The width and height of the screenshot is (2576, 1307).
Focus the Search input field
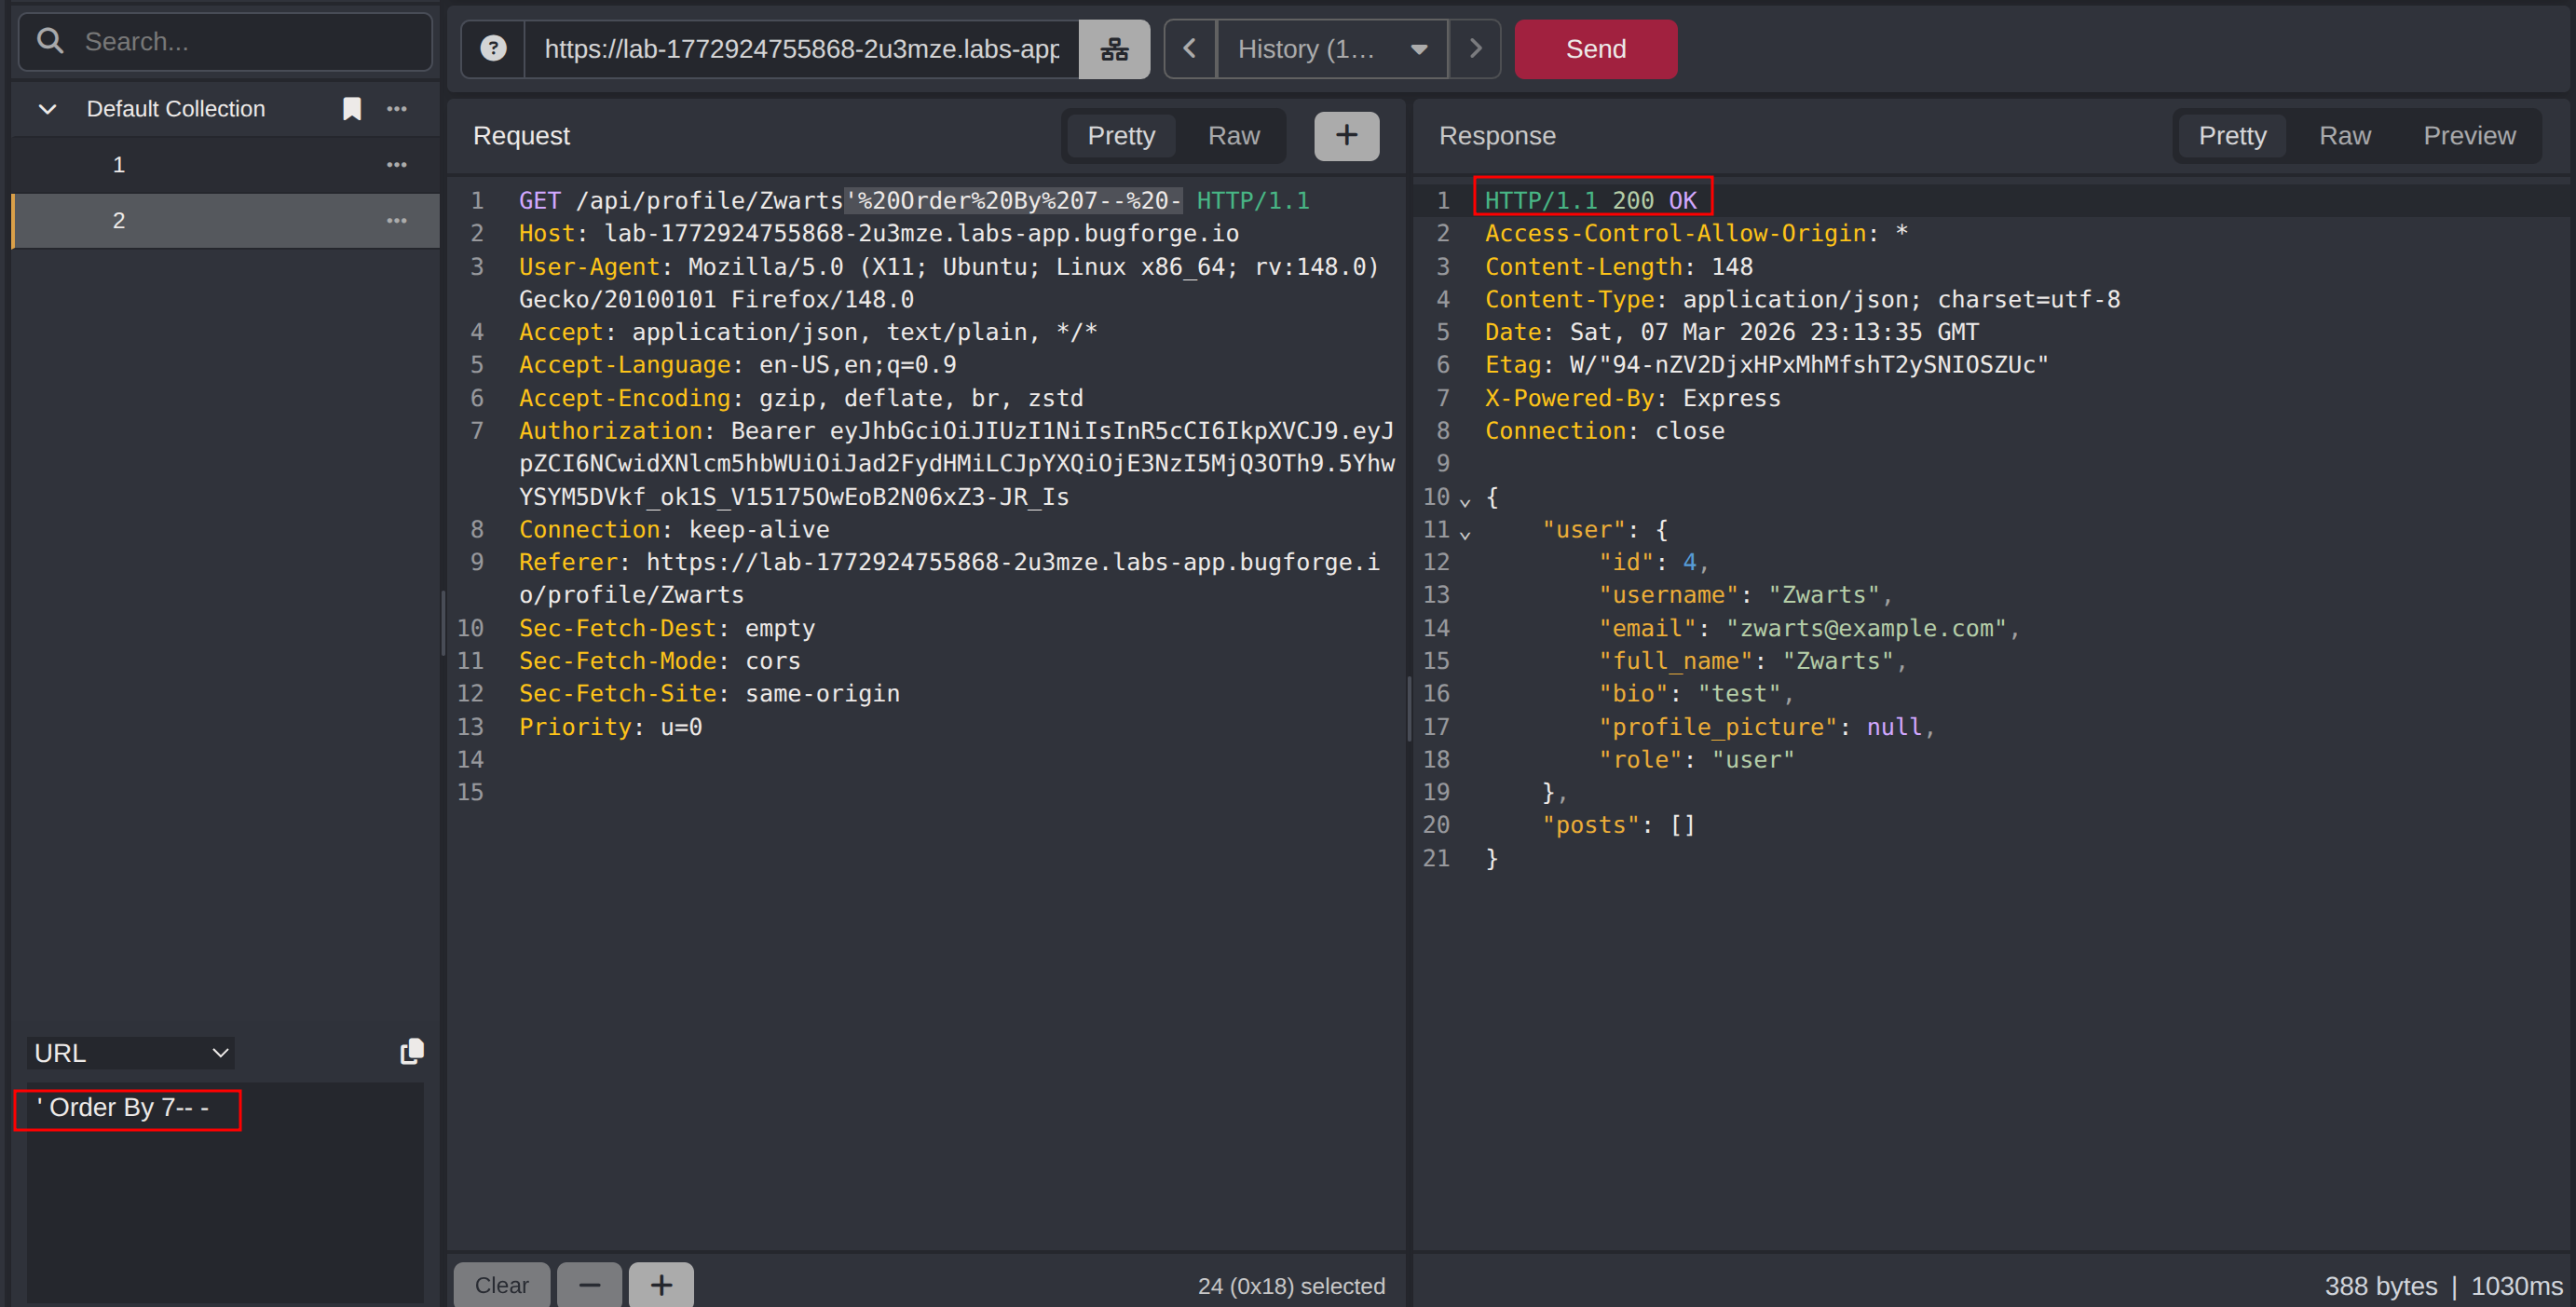pos(250,41)
